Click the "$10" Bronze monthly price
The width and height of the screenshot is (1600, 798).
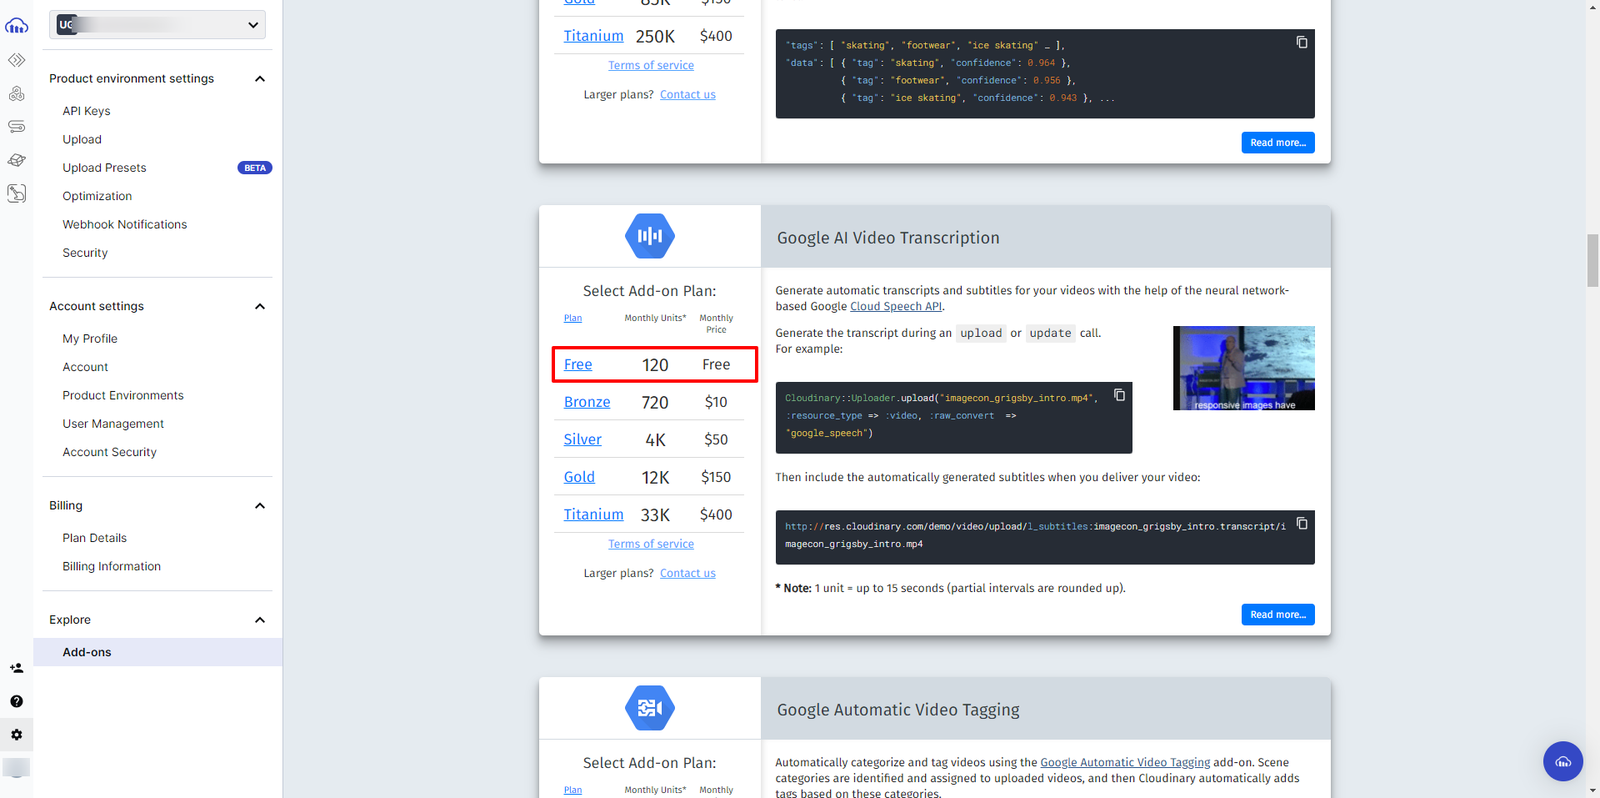pos(716,402)
